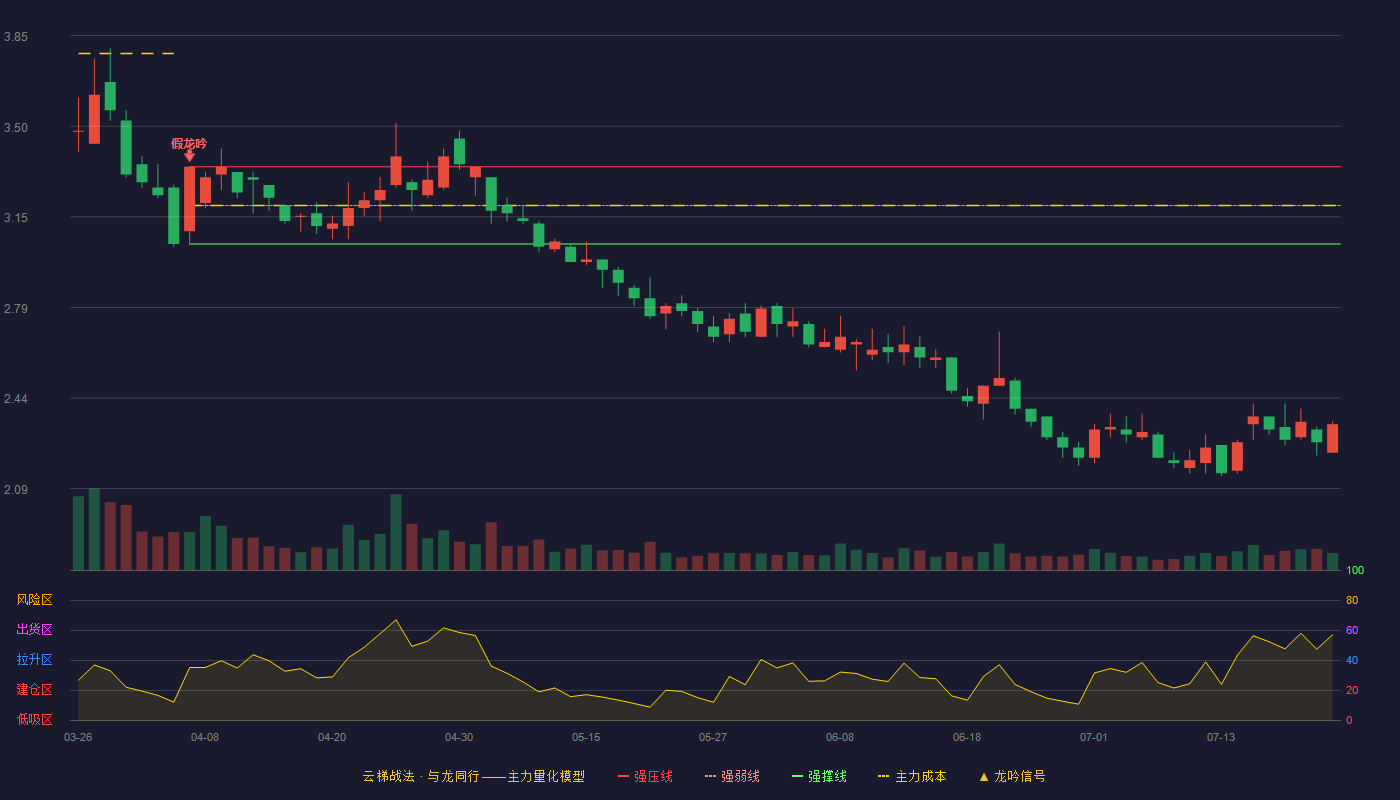Click the 05-15 date axis label
This screenshot has height=800, width=1400.
coord(586,737)
